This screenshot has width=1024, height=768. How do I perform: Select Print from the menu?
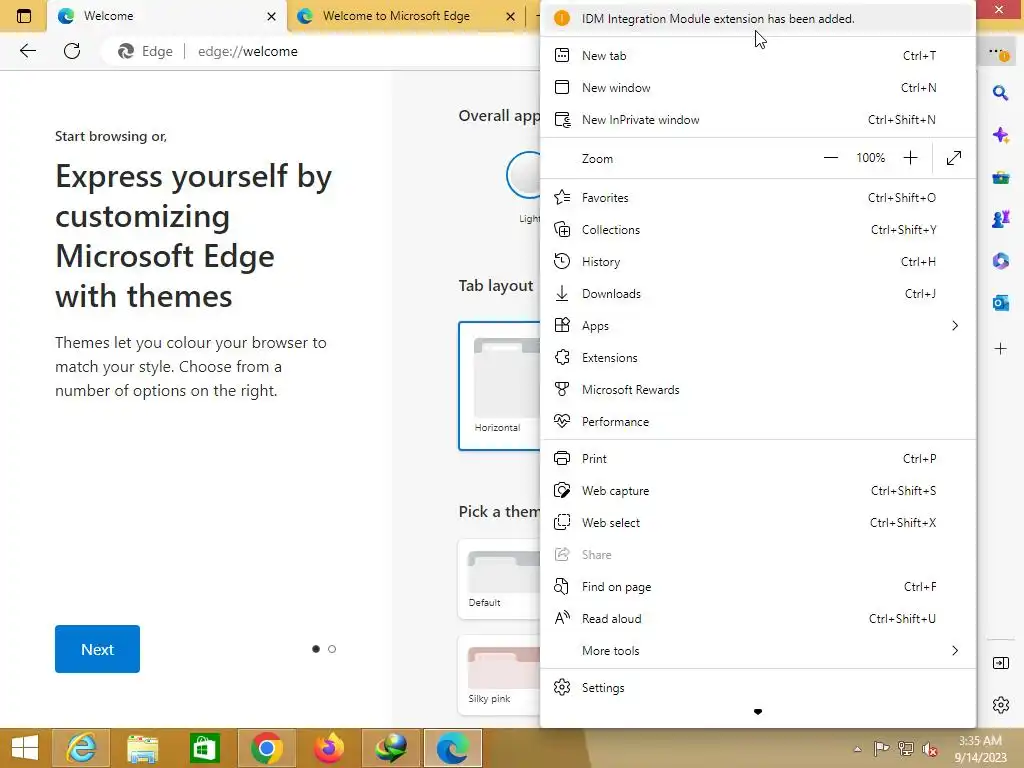pos(758,459)
